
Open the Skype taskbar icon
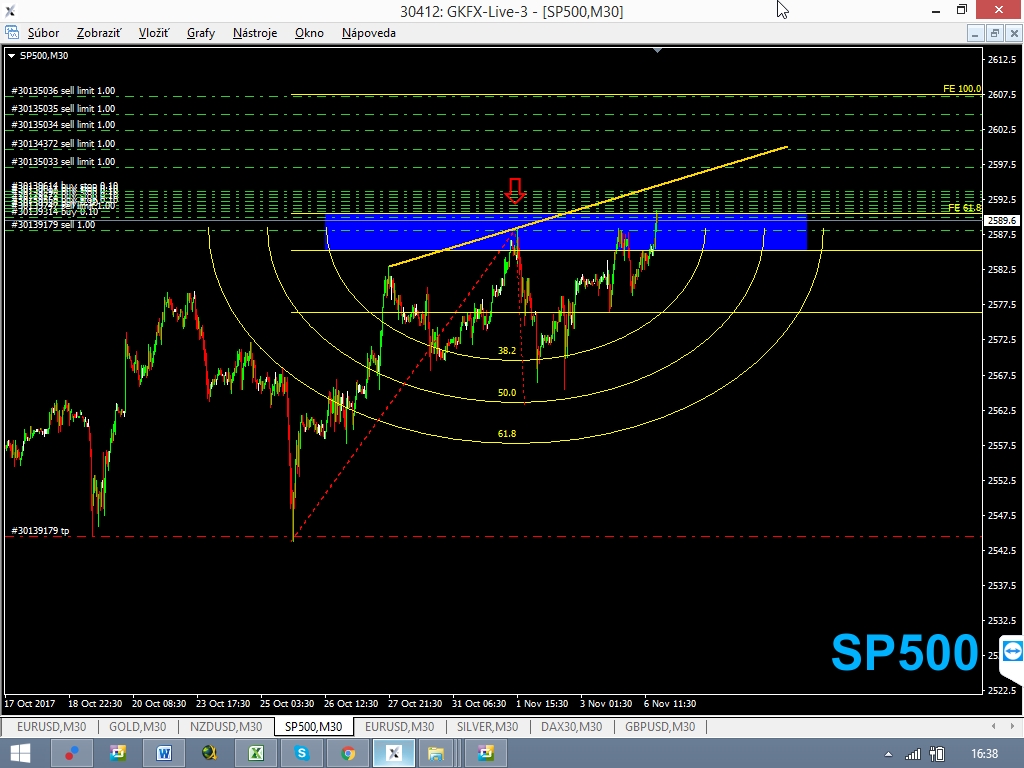[x=301, y=754]
